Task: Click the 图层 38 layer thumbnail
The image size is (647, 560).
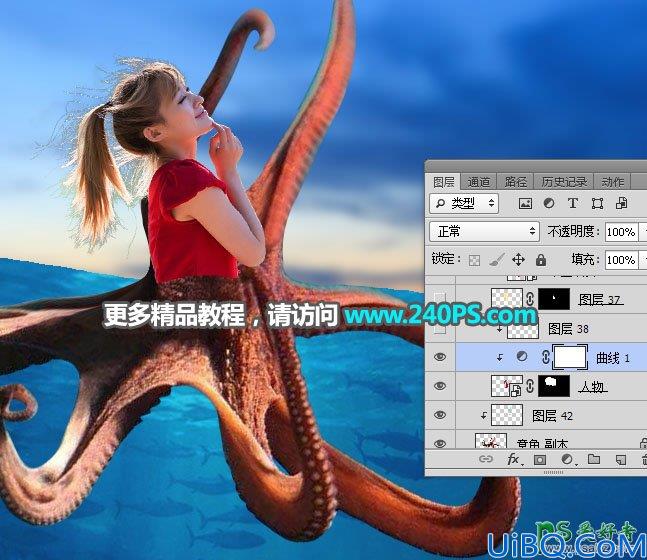Action: pyautogui.click(x=523, y=330)
